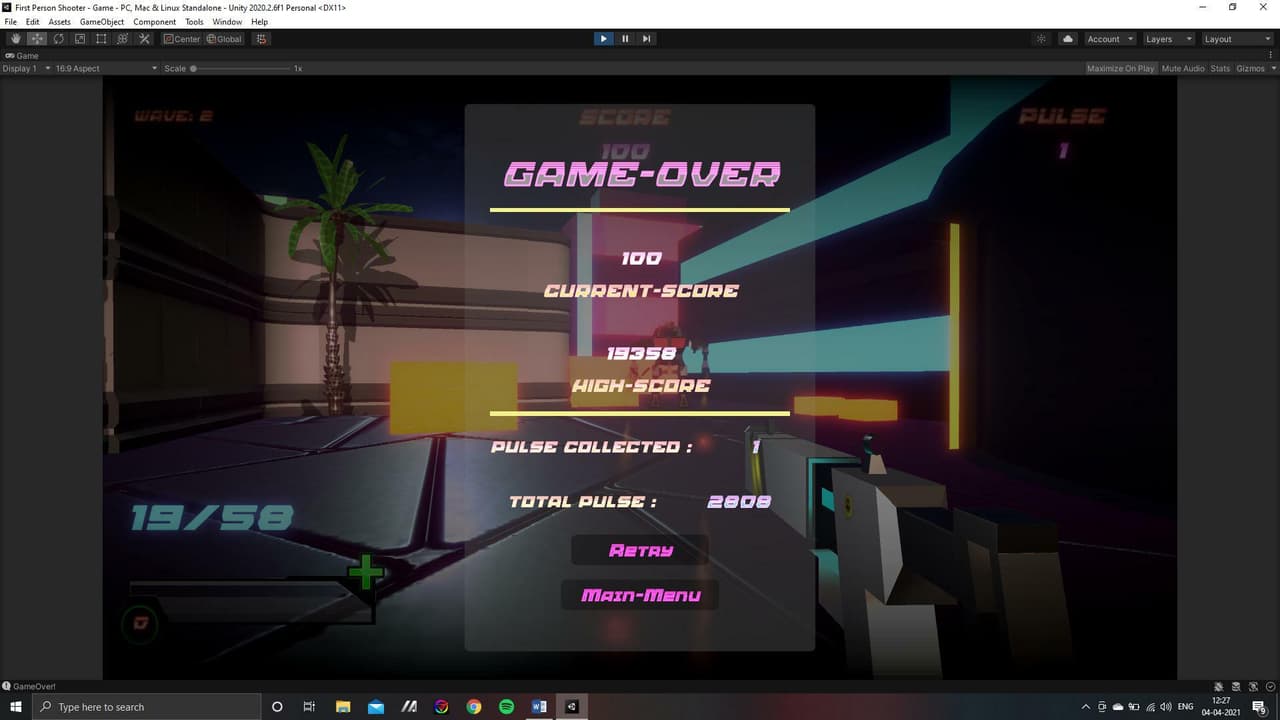1280x720 pixels.
Task: Click the ENG language indicator
Action: [x=1186, y=707]
